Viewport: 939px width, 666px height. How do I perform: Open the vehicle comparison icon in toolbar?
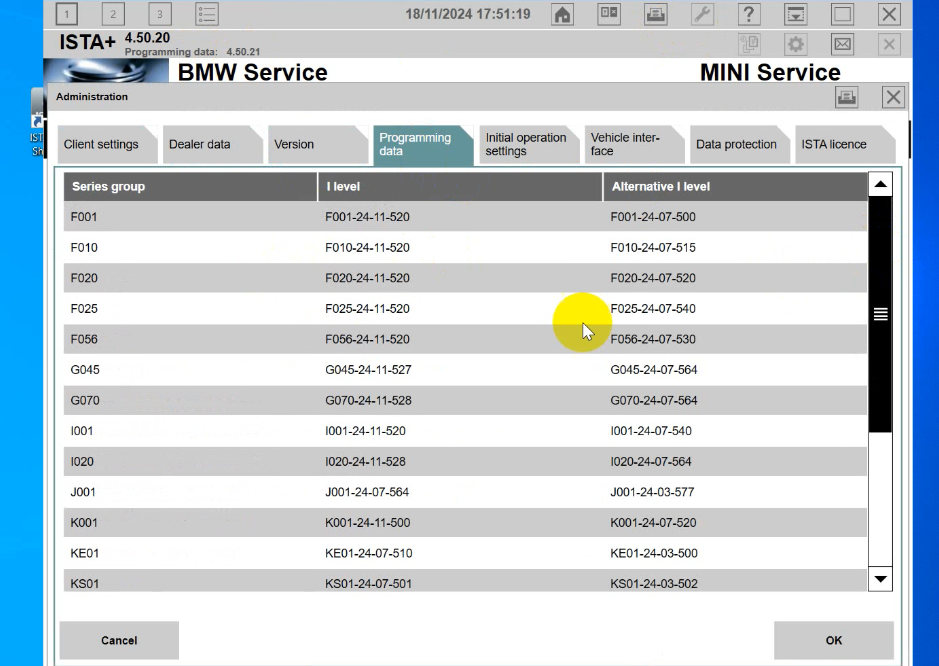tap(609, 14)
